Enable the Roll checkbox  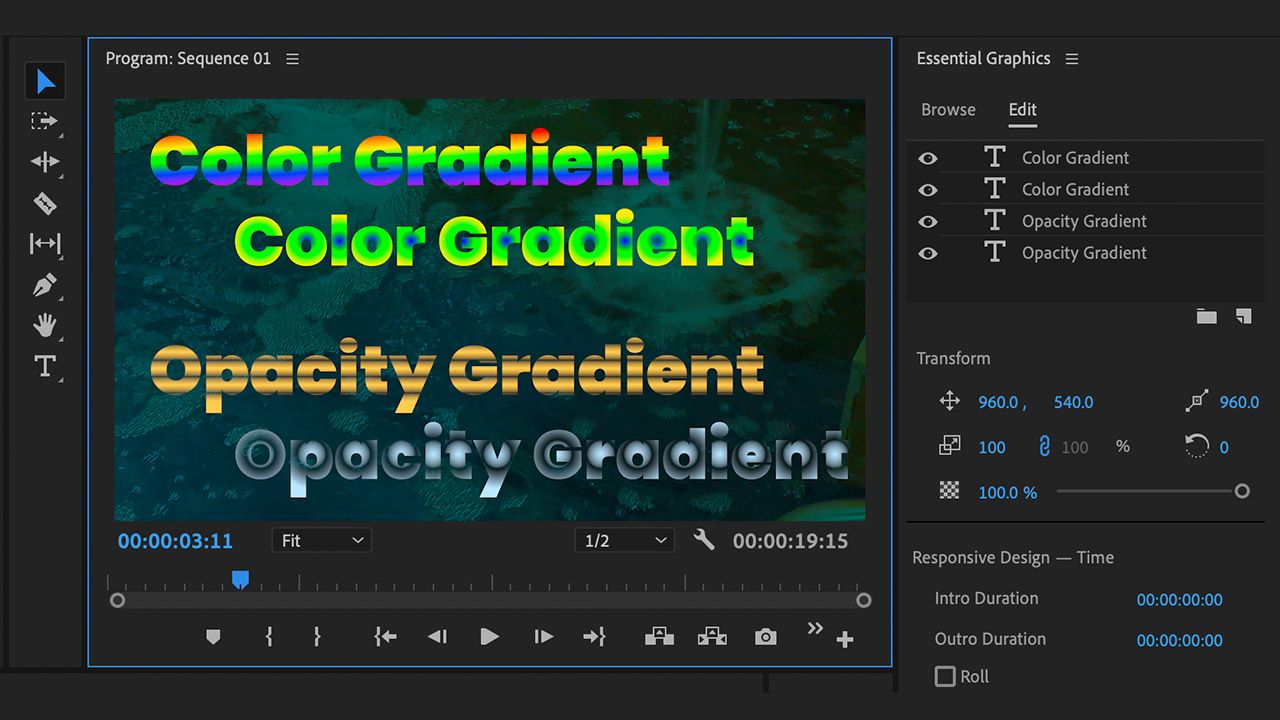coord(945,677)
